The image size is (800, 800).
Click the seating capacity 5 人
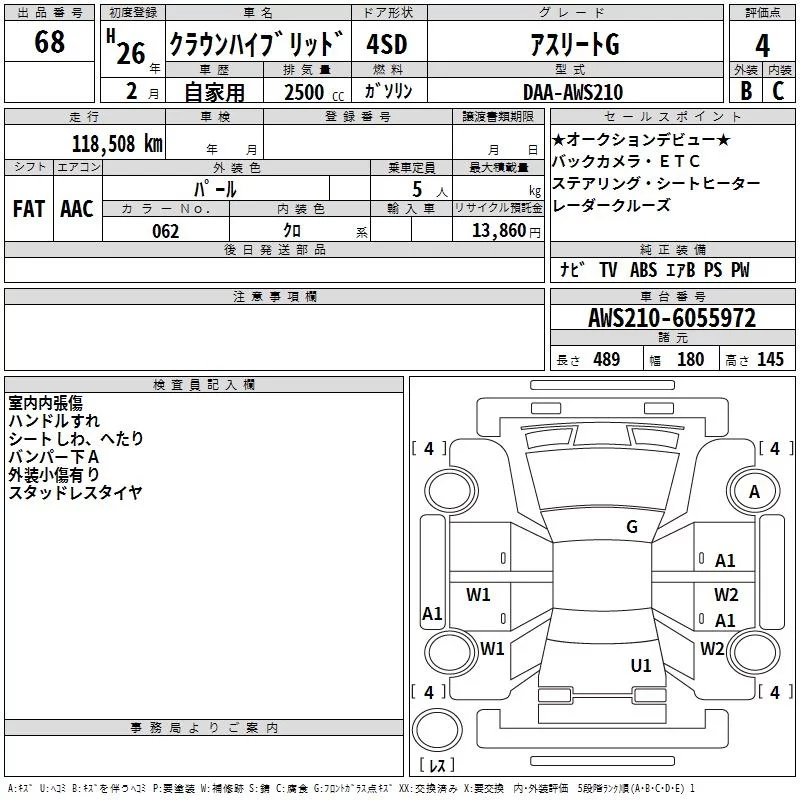(x=430, y=190)
